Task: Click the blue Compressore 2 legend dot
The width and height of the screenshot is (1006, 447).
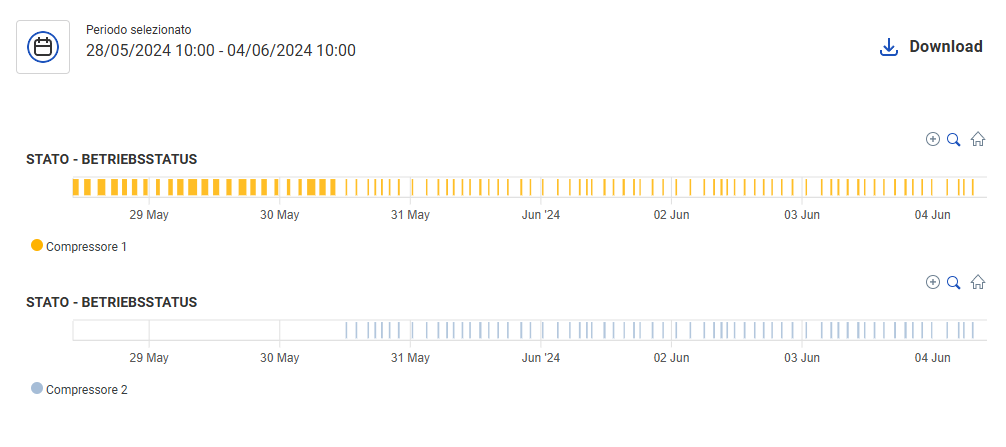Action: click(x=38, y=389)
